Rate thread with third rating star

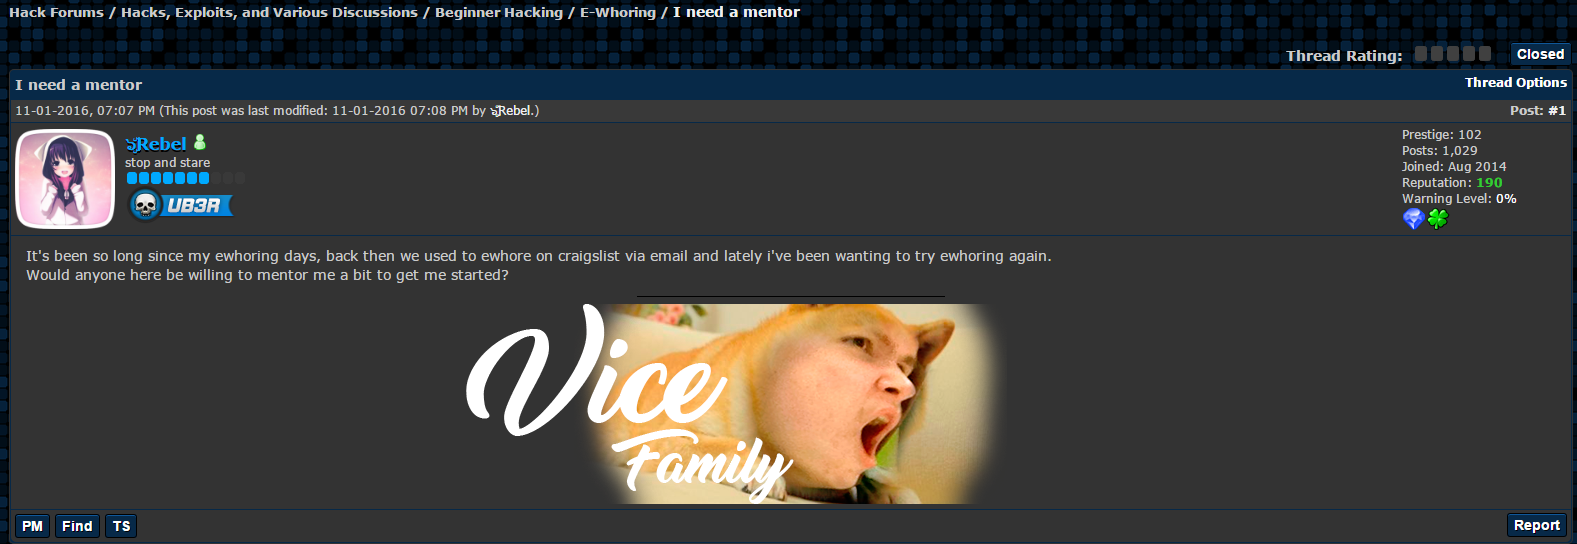pyautogui.click(x=1453, y=54)
